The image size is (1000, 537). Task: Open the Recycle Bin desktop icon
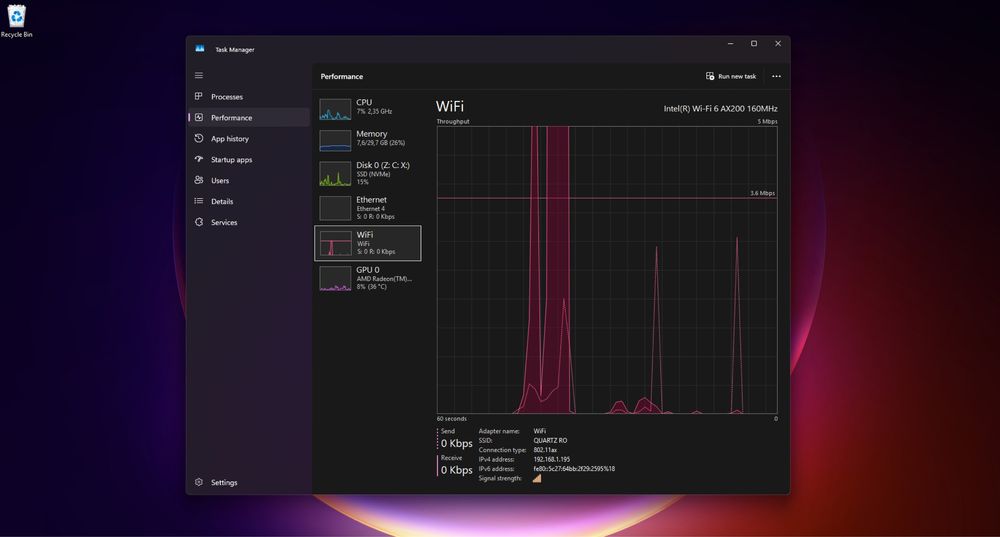(x=16, y=21)
